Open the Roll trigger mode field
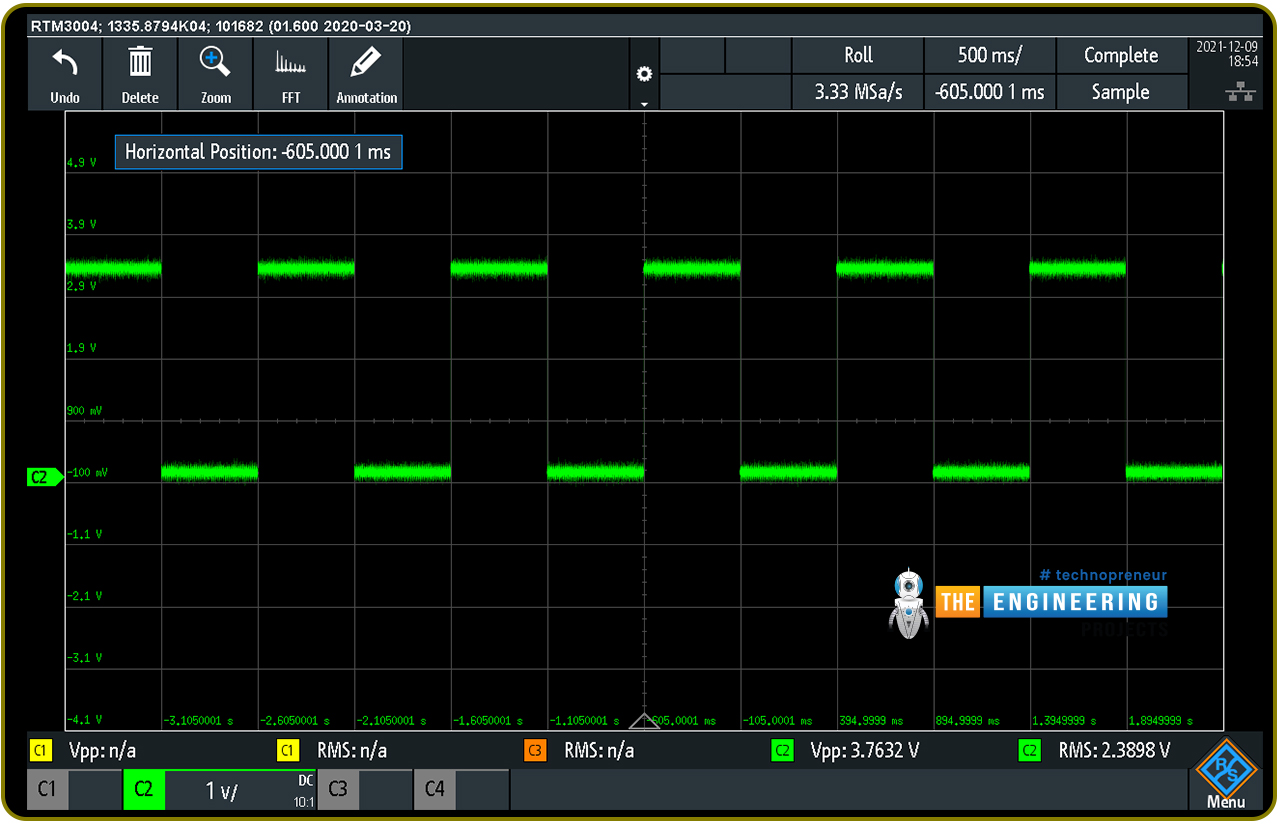Image resolution: width=1280 pixels, height=824 pixels. (x=858, y=56)
